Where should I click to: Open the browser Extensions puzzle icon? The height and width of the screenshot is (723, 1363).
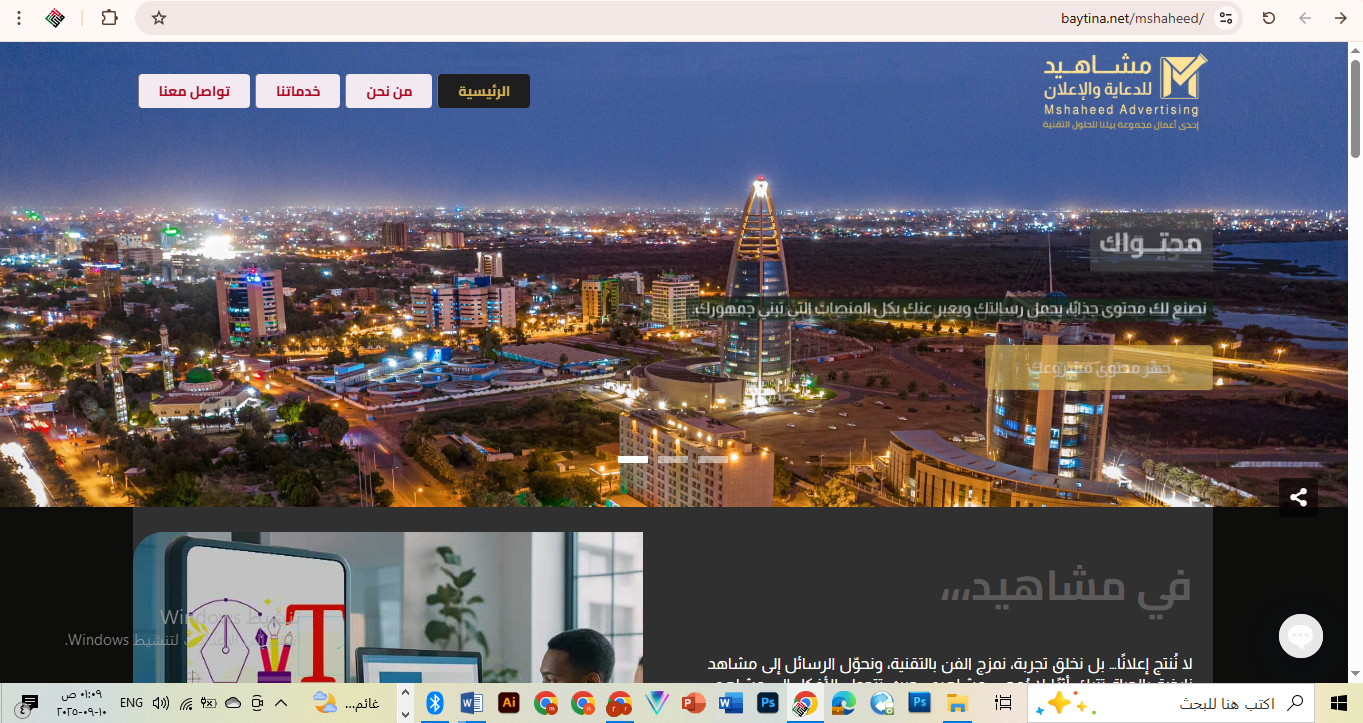point(110,18)
